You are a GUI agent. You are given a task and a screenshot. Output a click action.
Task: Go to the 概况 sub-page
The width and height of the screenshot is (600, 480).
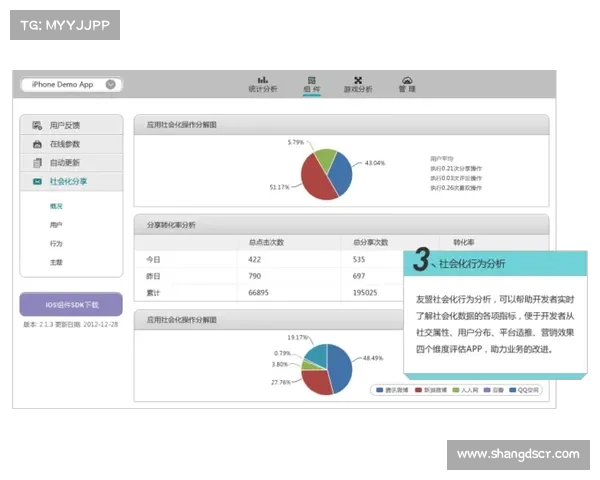(x=56, y=206)
